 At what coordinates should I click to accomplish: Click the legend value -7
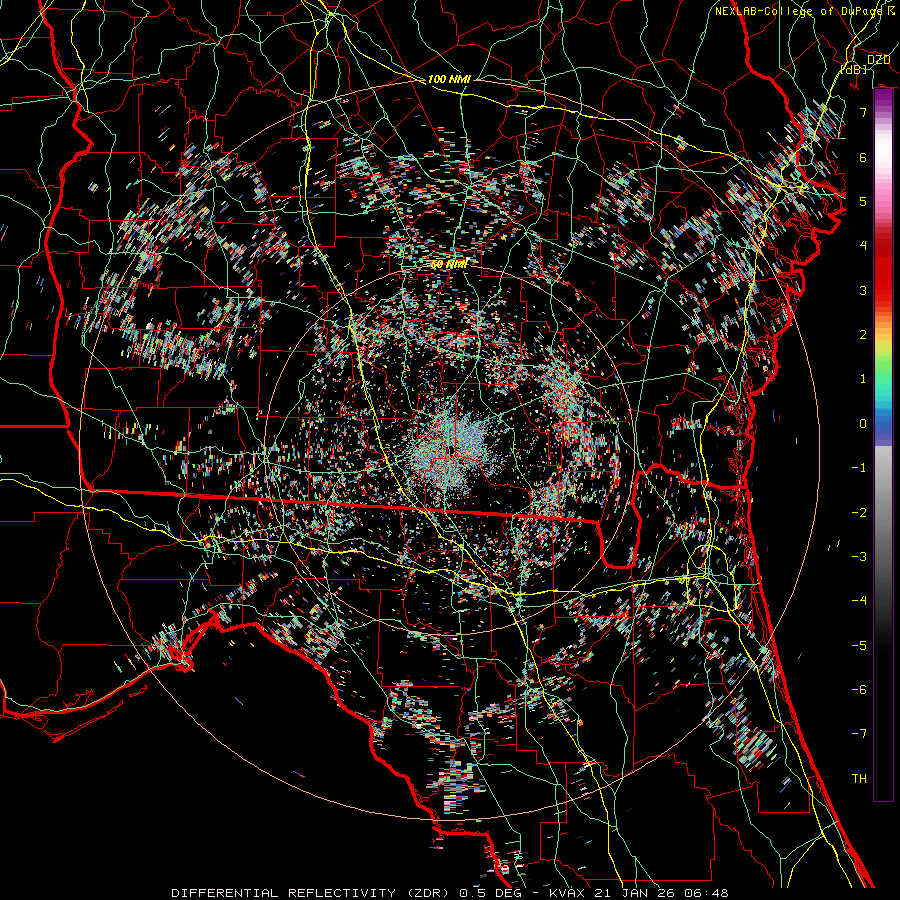(x=859, y=734)
